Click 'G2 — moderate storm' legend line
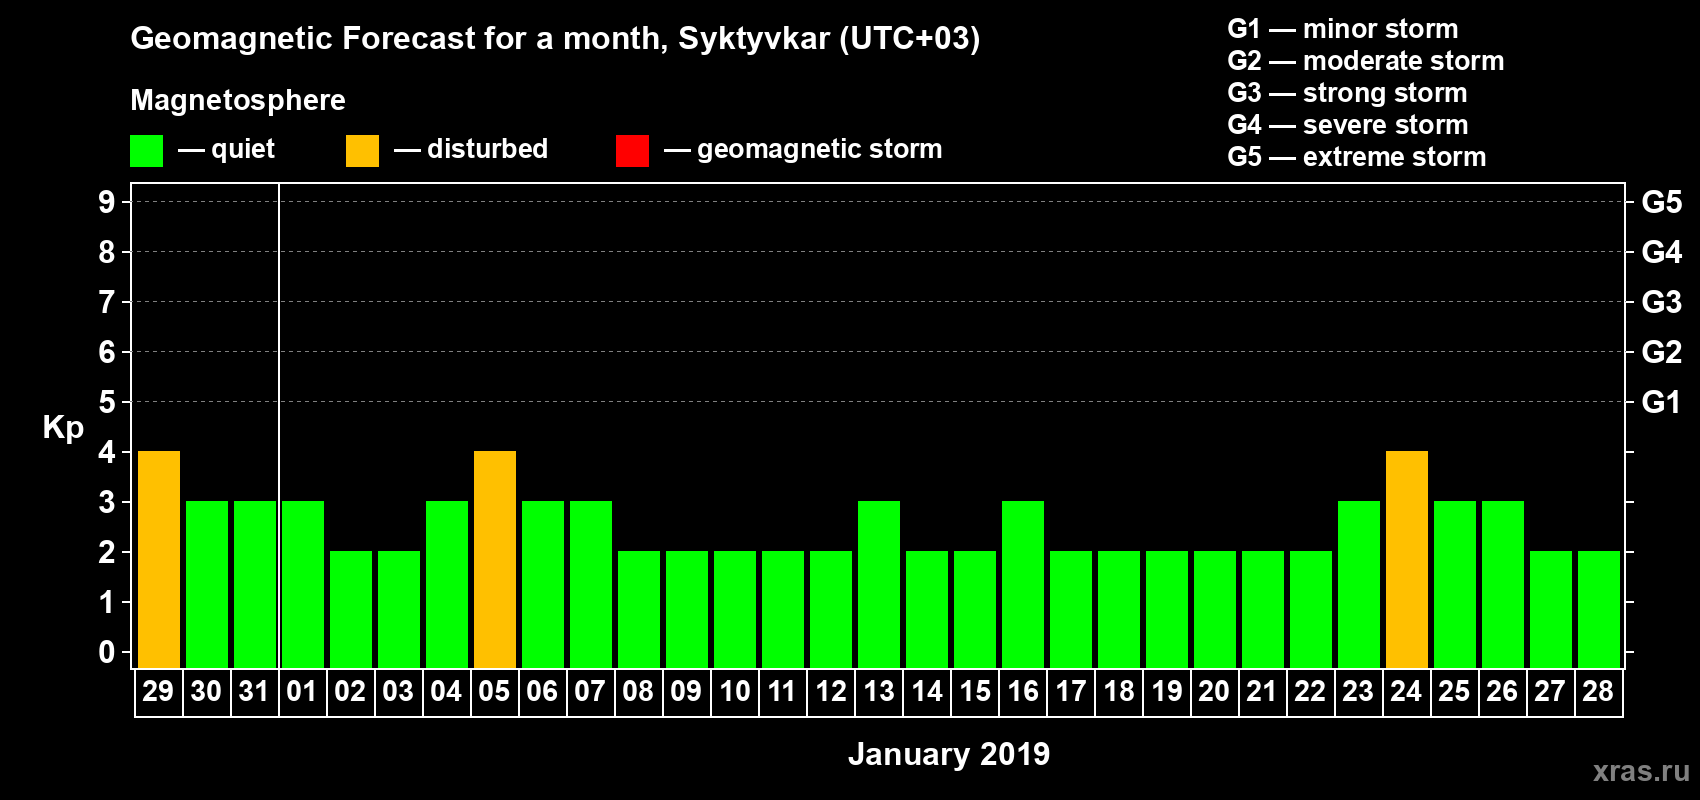Image resolution: width=1700 pixels, height=800 pixels. point(1366,61)
